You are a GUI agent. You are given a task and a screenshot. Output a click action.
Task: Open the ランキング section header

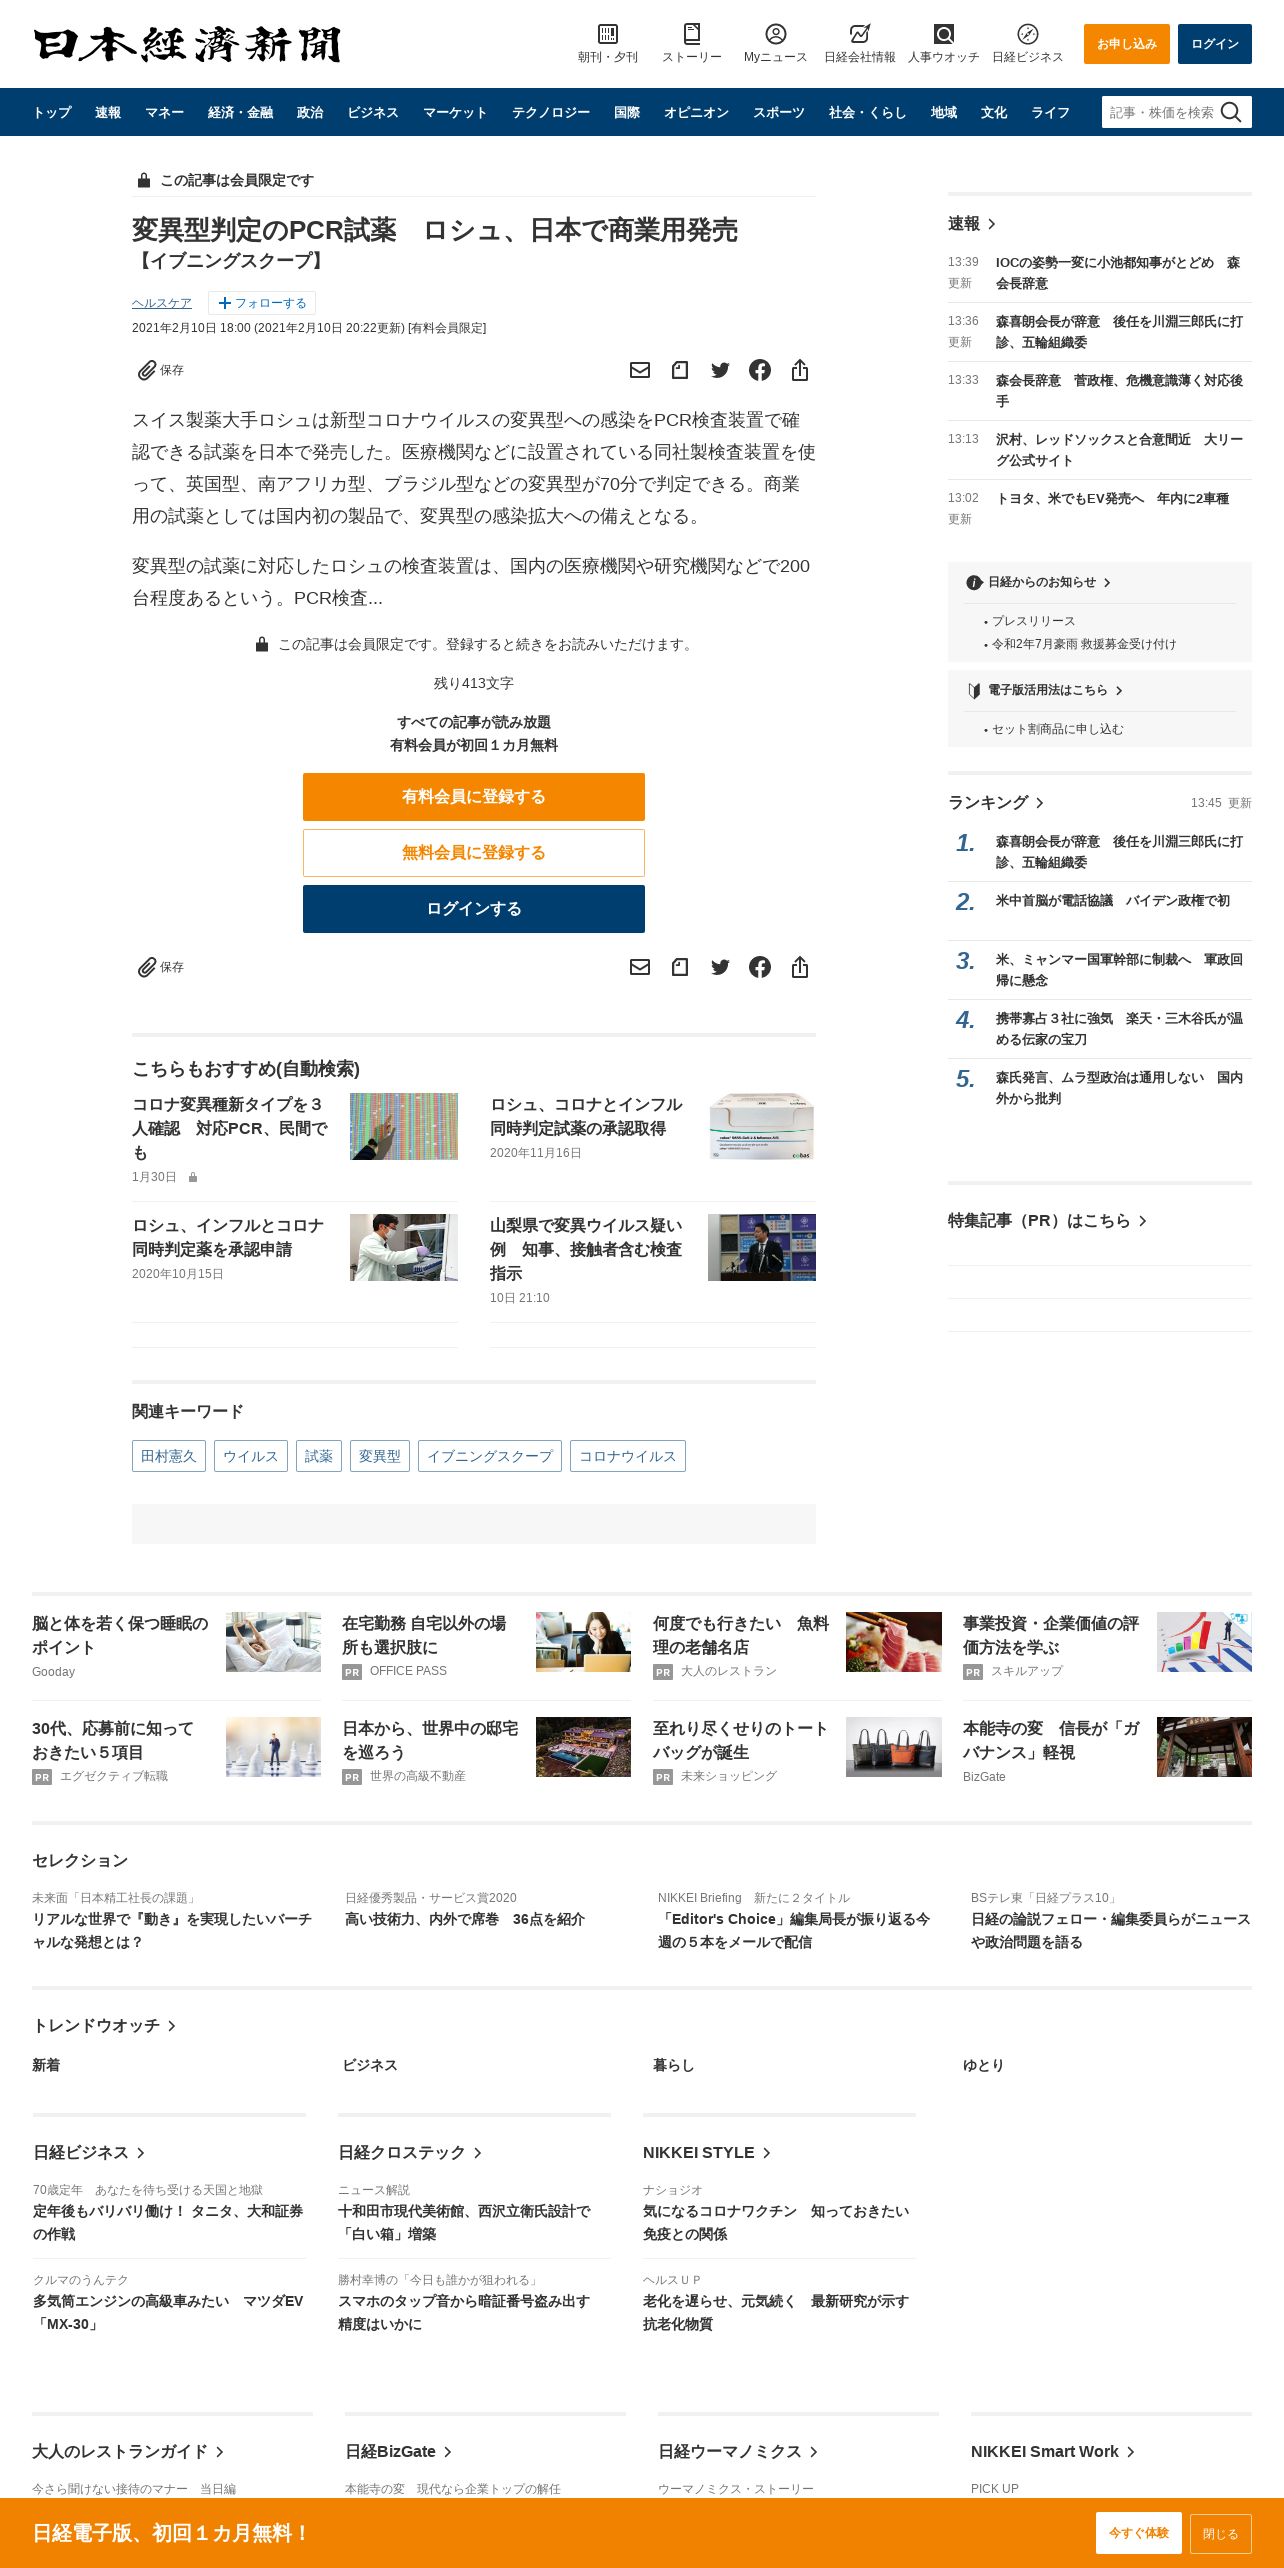[996, 803]
